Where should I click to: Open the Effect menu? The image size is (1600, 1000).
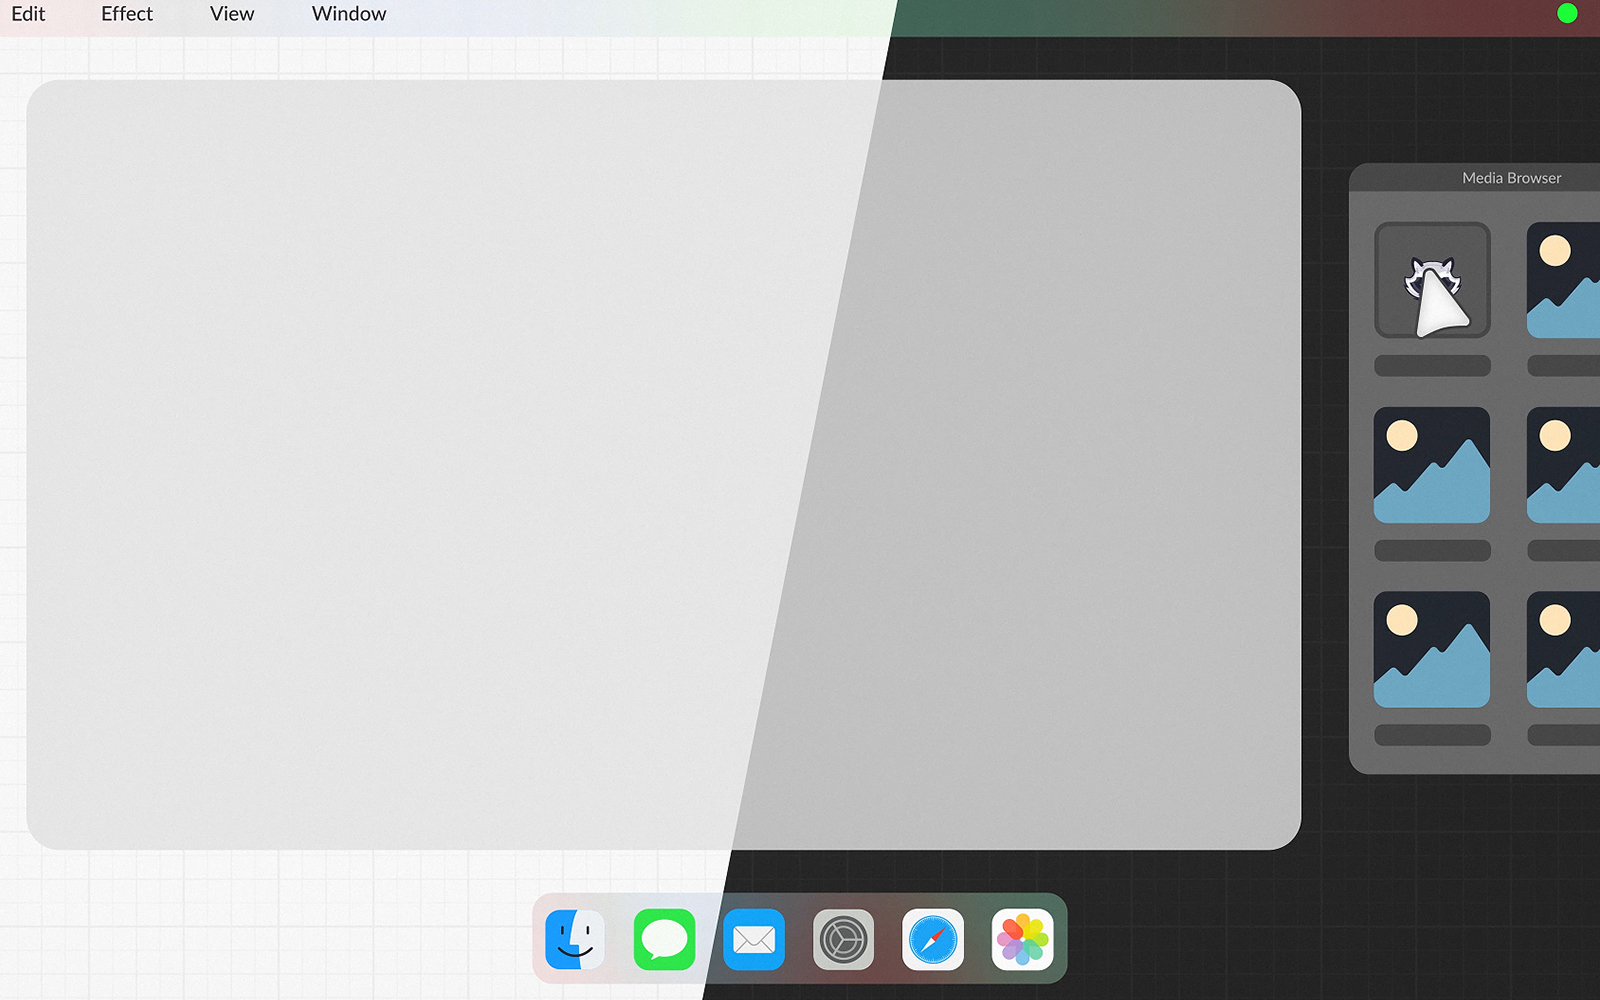click(x=127, y=14)
